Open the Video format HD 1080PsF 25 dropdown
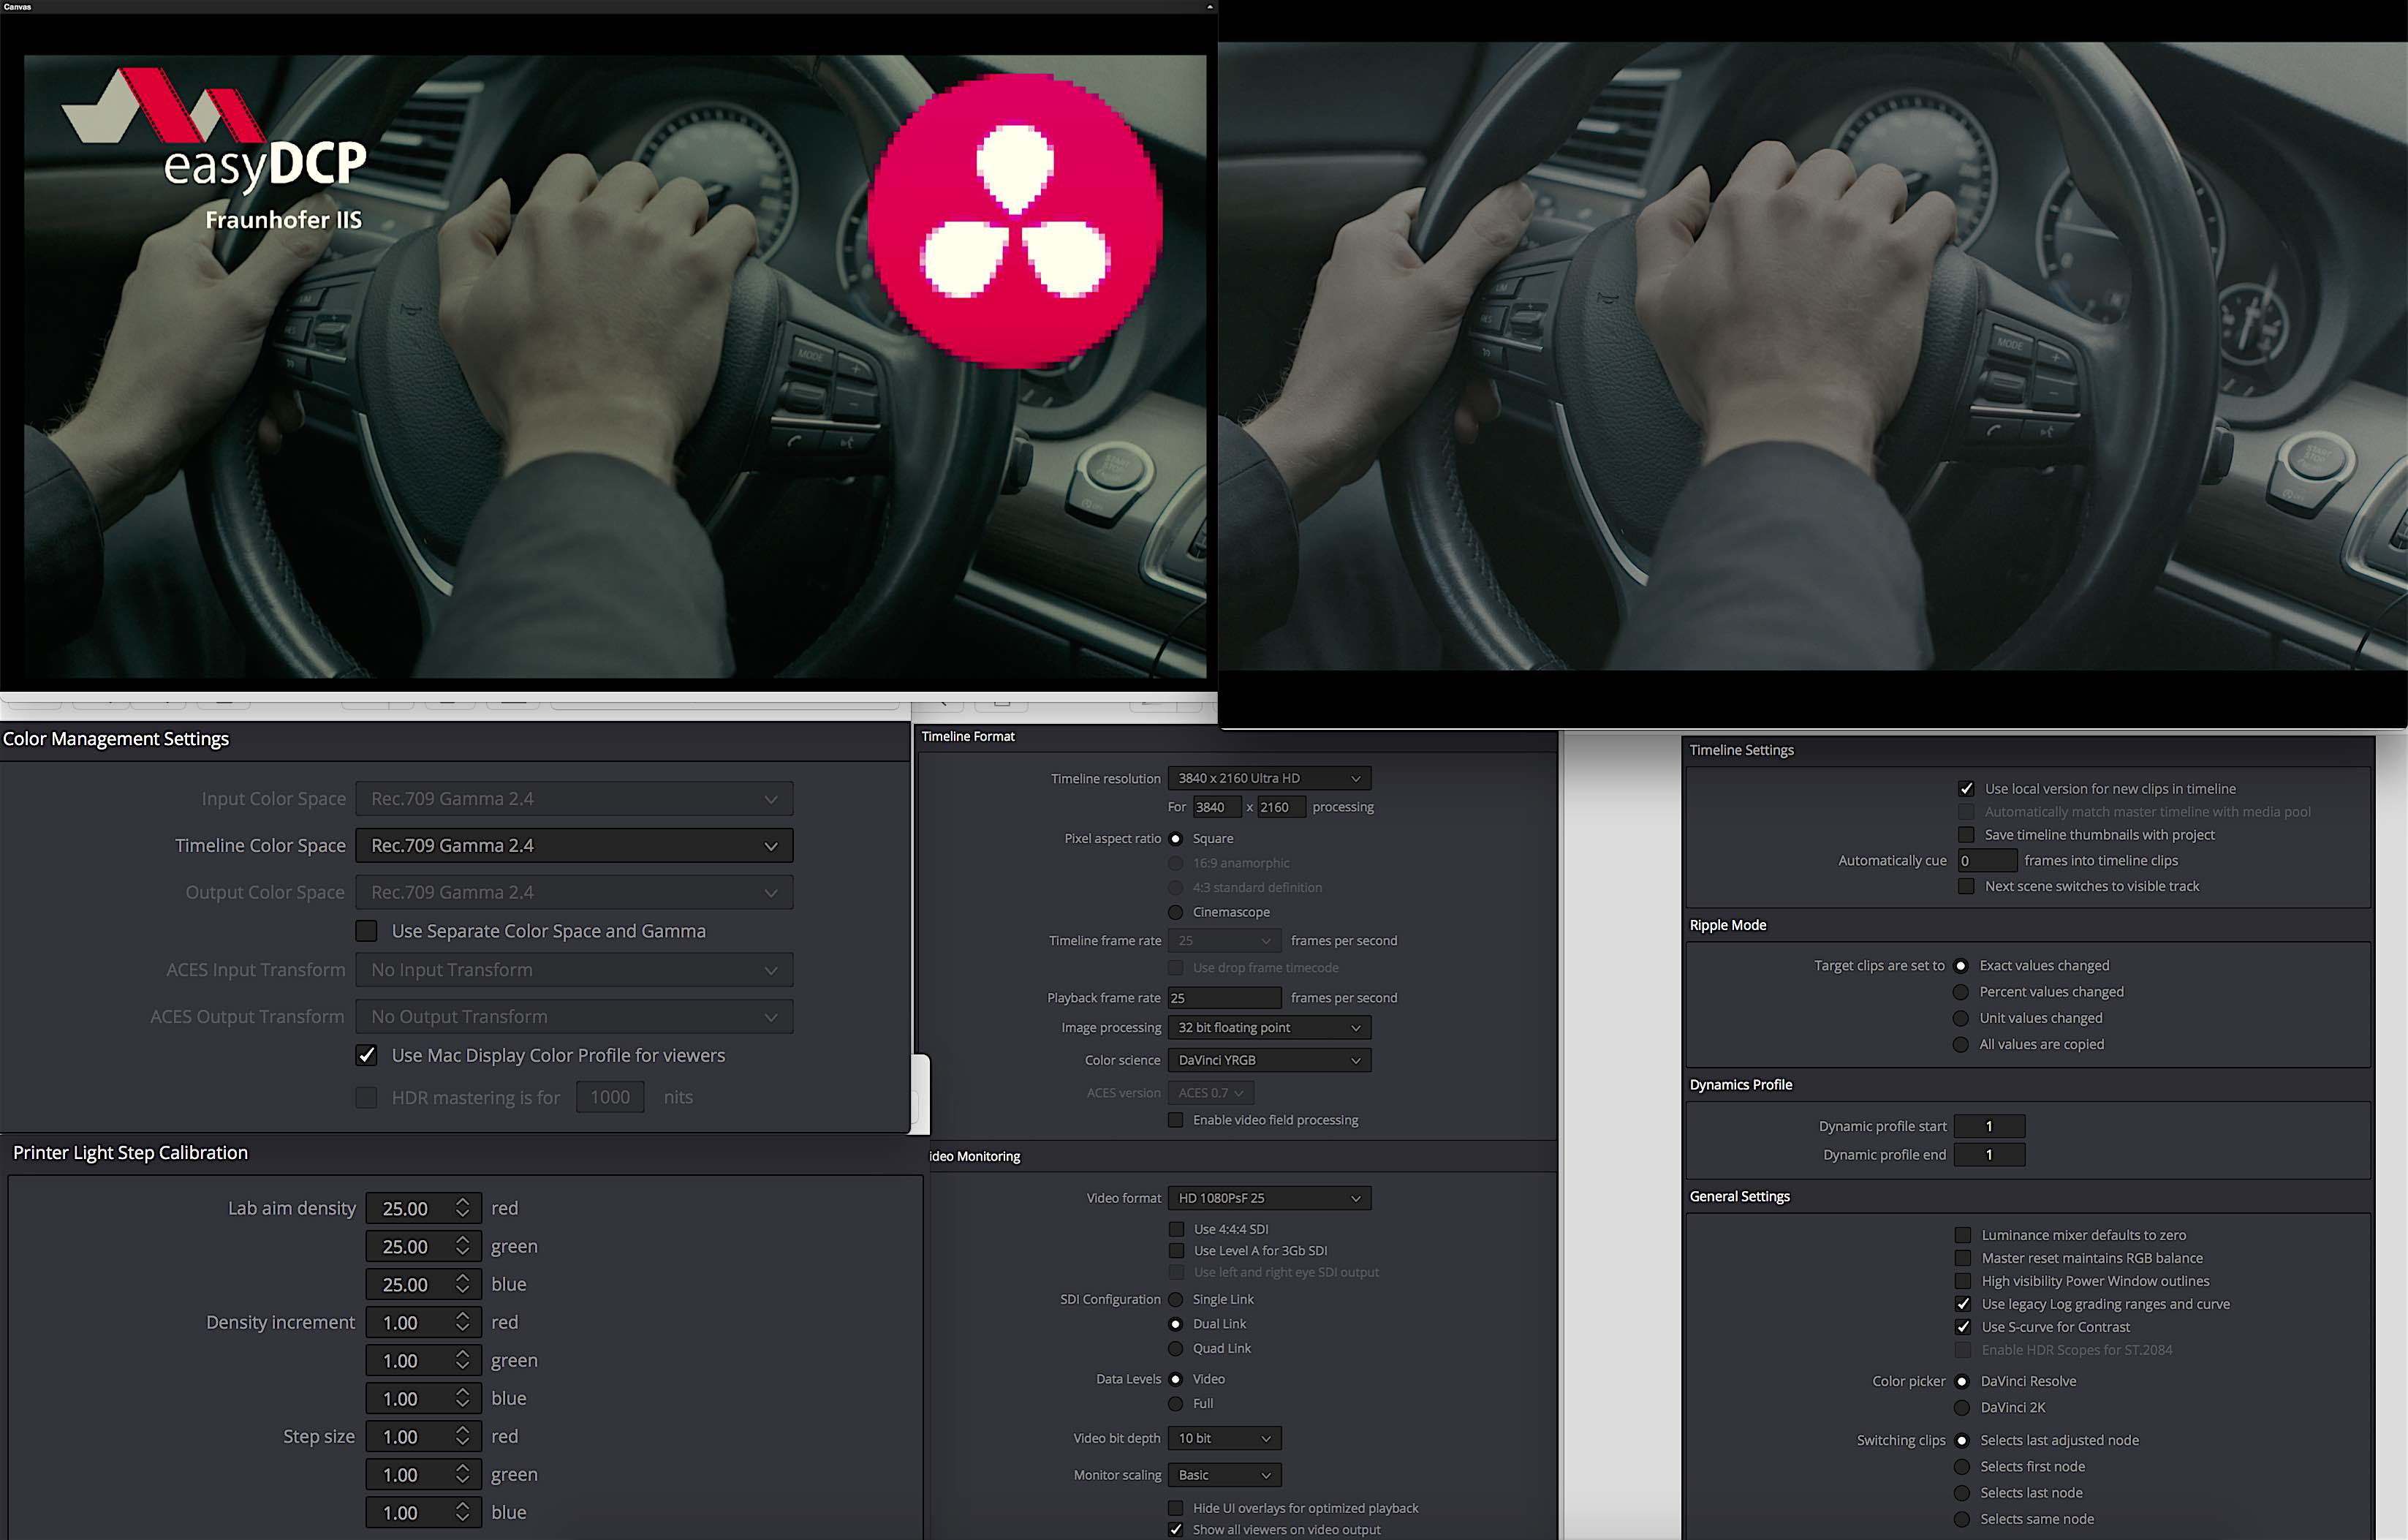The height and width of the screenshot is (1540, 2408). [1269, 1198]
